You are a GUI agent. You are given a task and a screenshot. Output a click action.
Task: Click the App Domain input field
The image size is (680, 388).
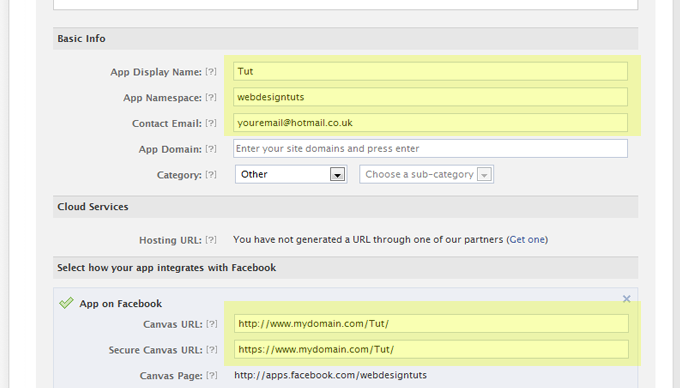[430, 149]
